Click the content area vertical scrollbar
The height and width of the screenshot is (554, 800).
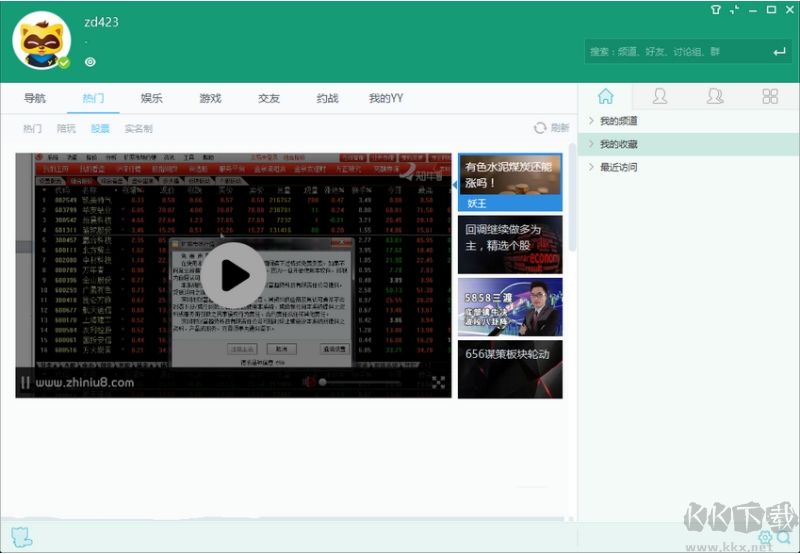[x=572, y=197]
